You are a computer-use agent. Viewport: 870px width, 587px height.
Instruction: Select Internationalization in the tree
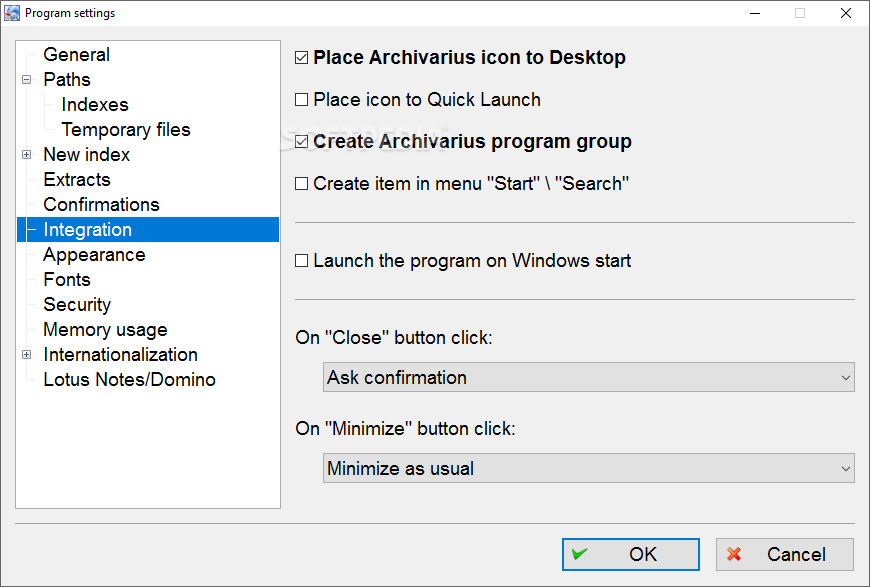pos(120,355)
